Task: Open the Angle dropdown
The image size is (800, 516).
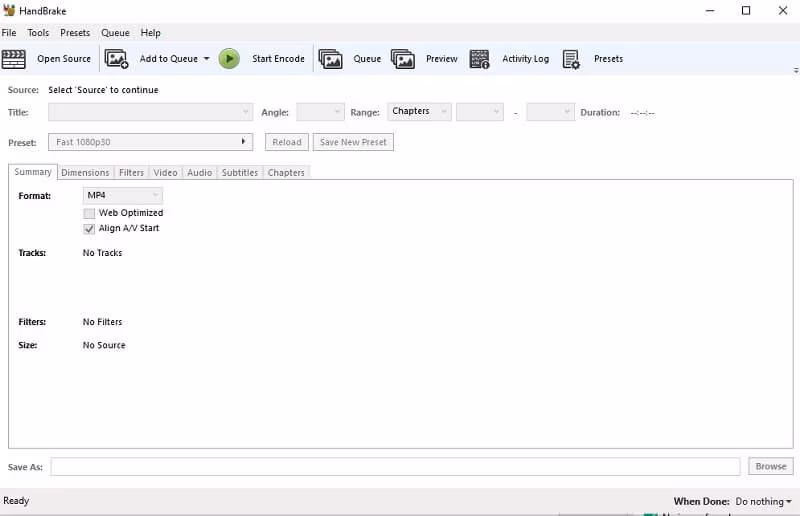Action: click(320, 112)
